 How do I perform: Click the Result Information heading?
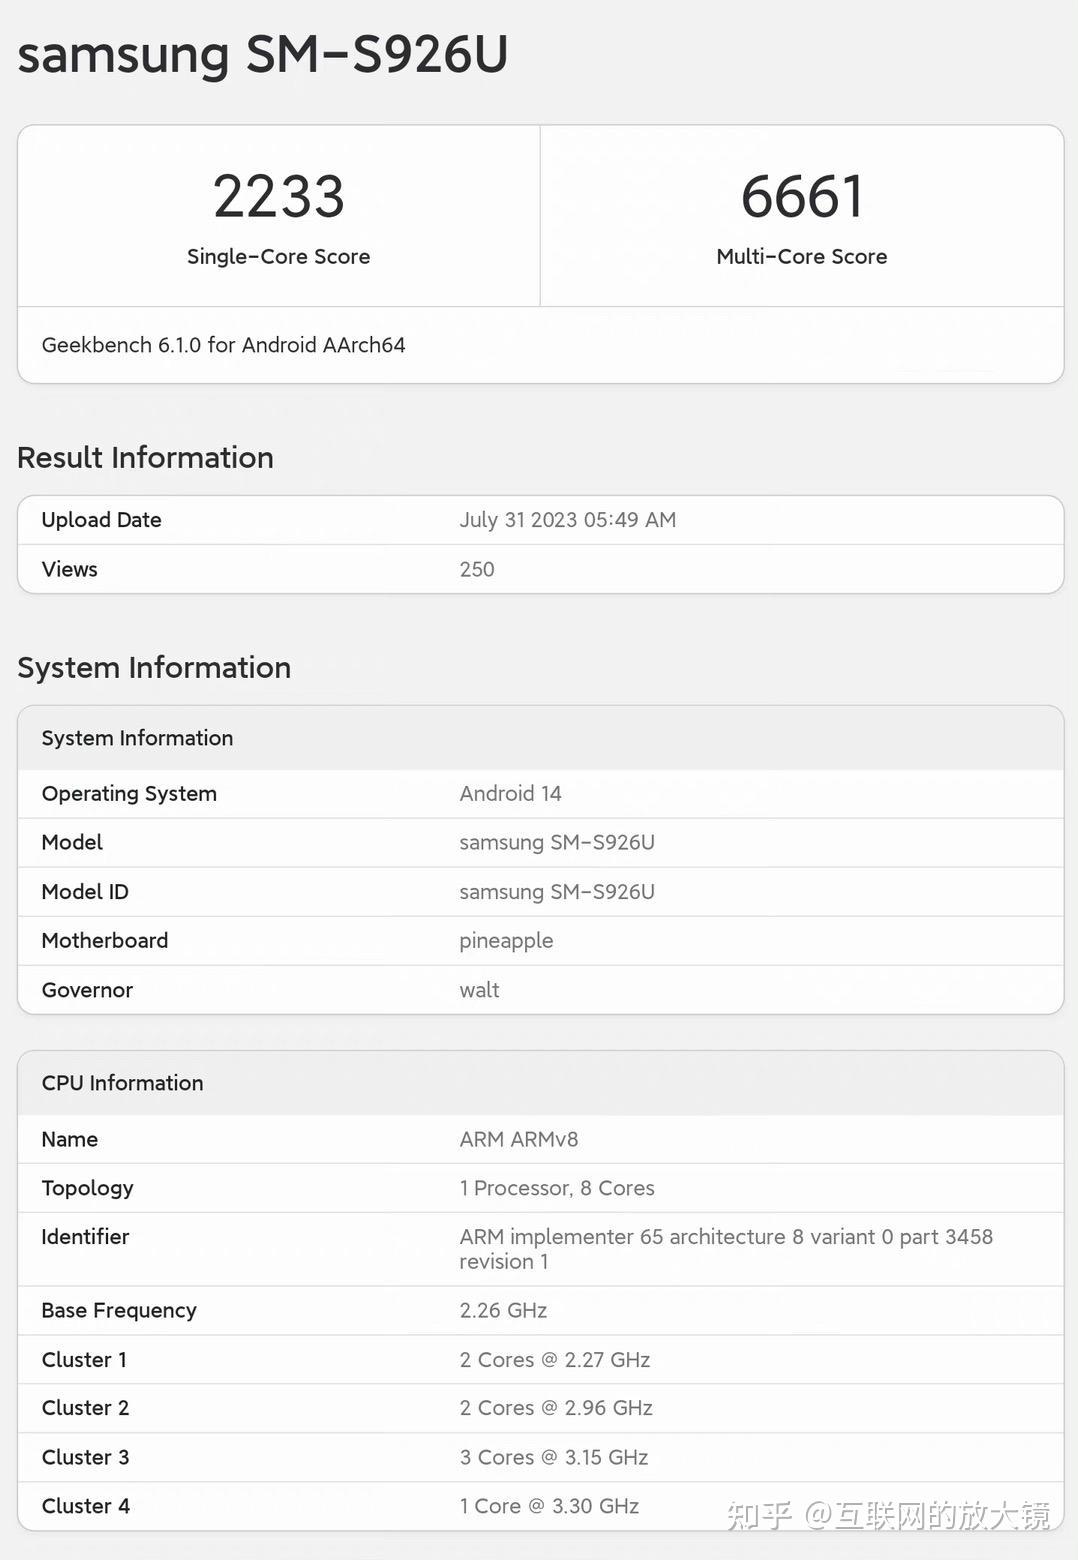point(145,458)
